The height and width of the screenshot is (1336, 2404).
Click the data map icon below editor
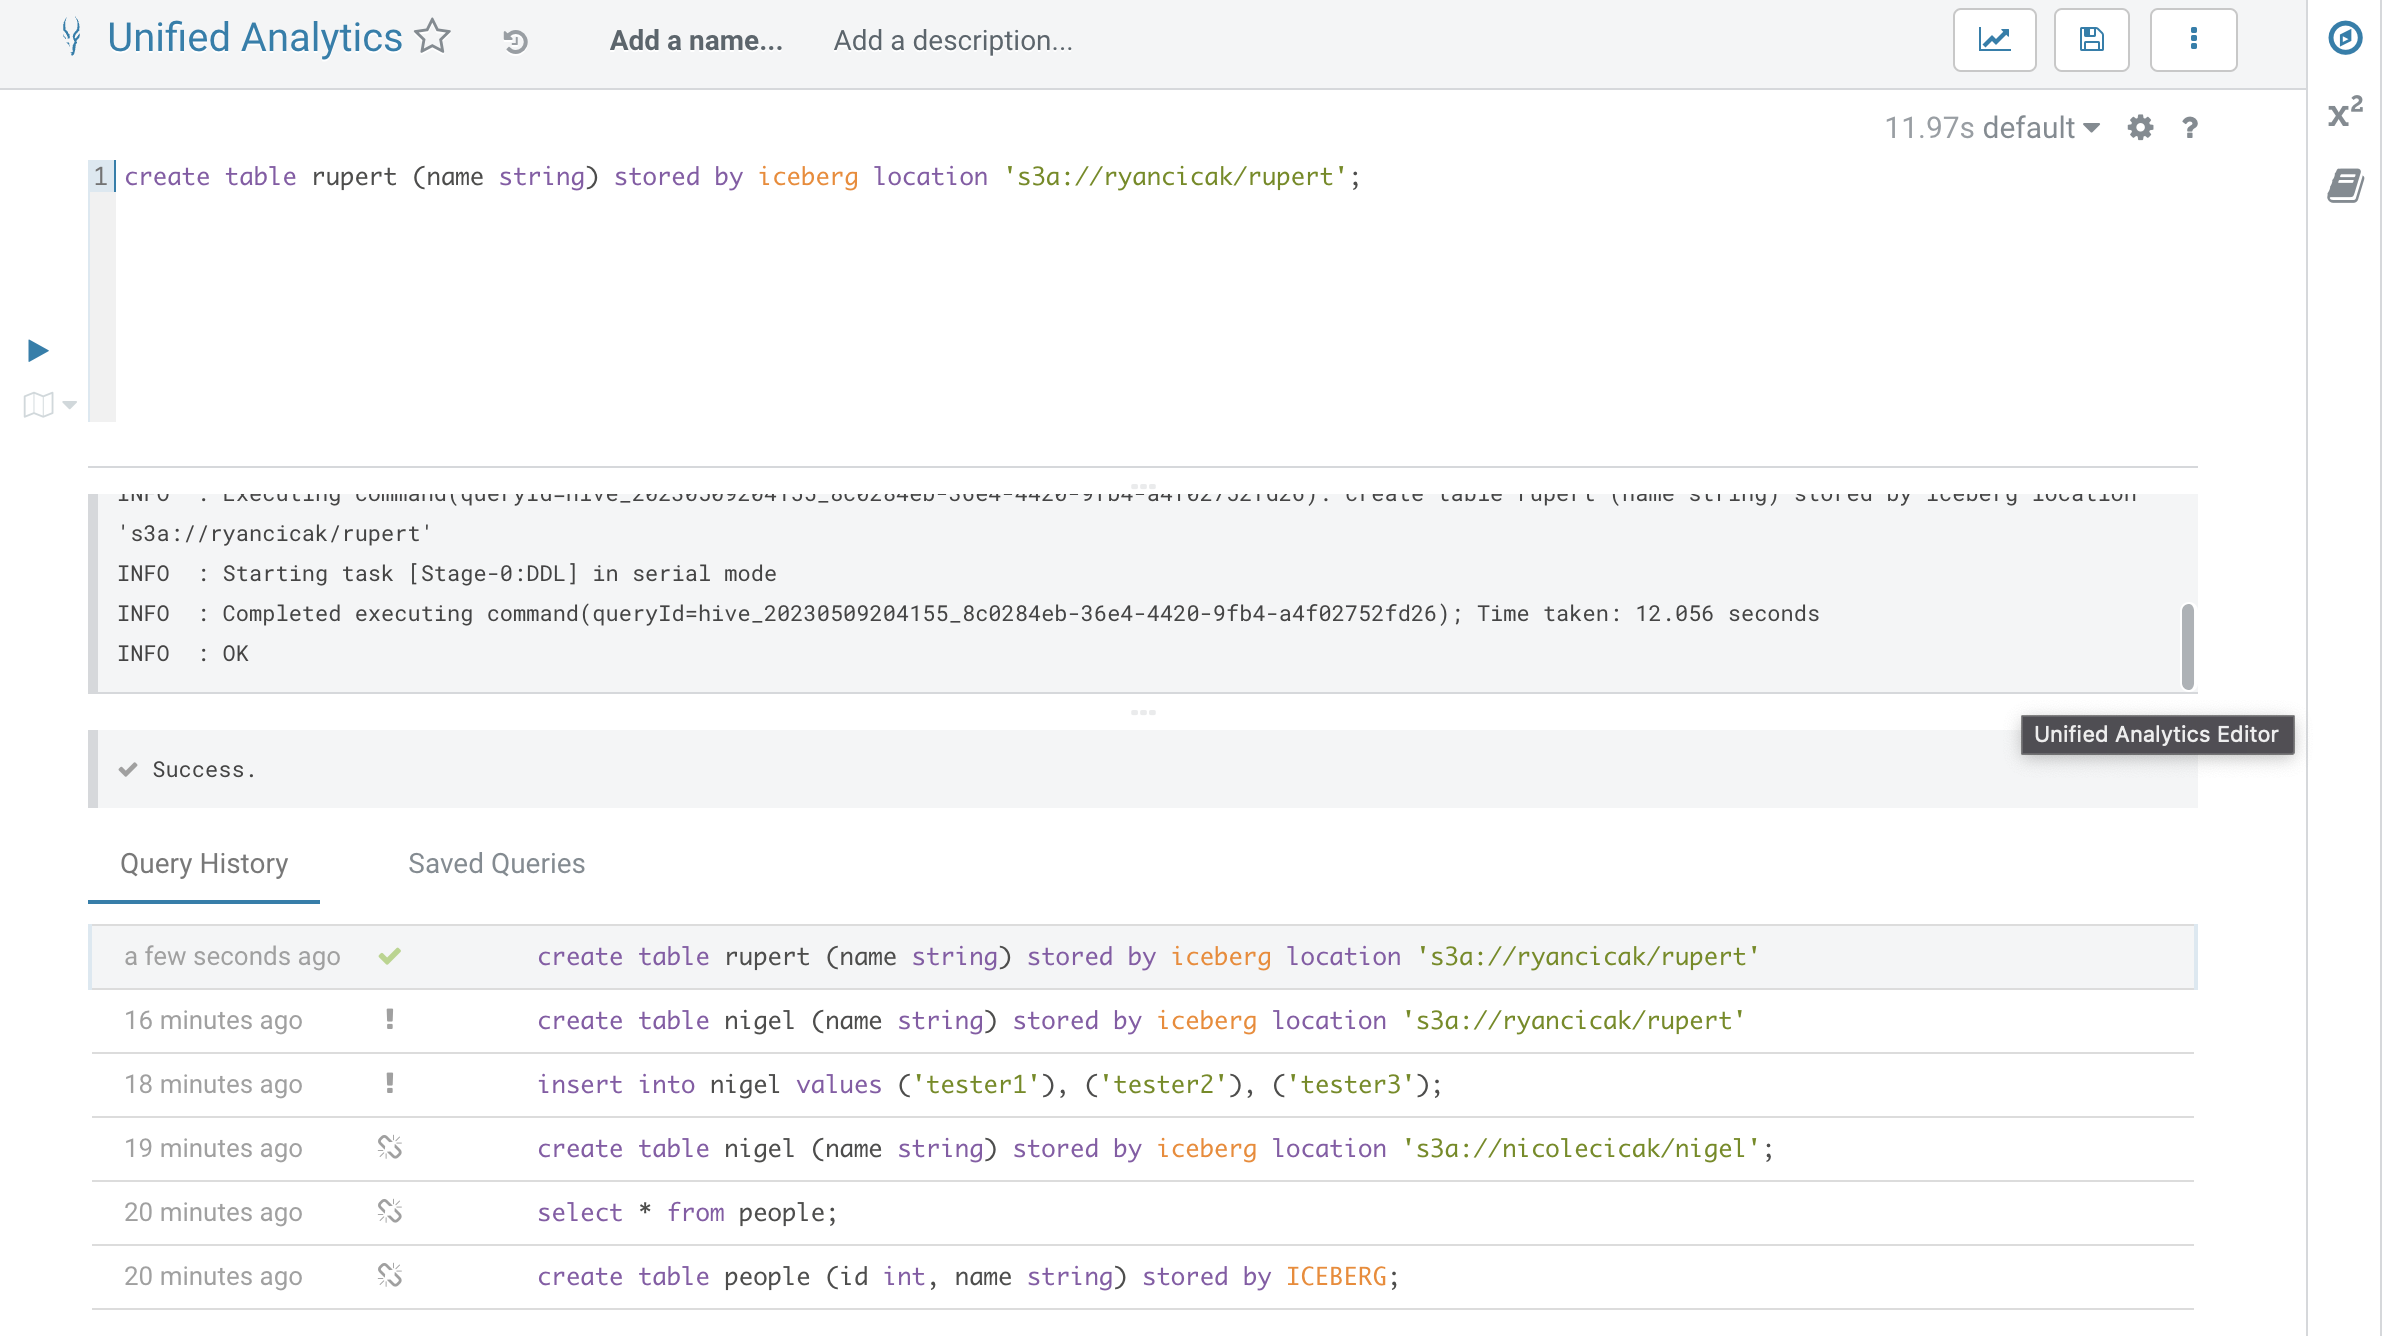point(37,404)
